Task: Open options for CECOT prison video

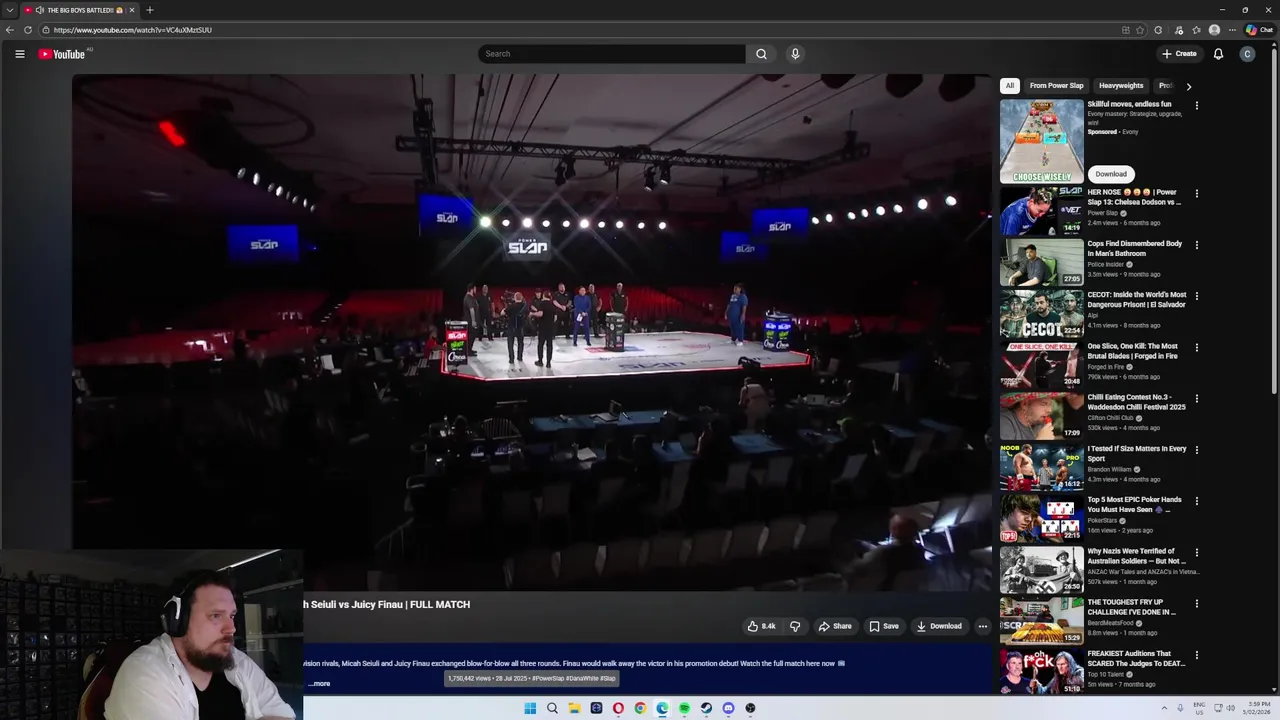Action: pyautogui.click(x=1196, y=296)
